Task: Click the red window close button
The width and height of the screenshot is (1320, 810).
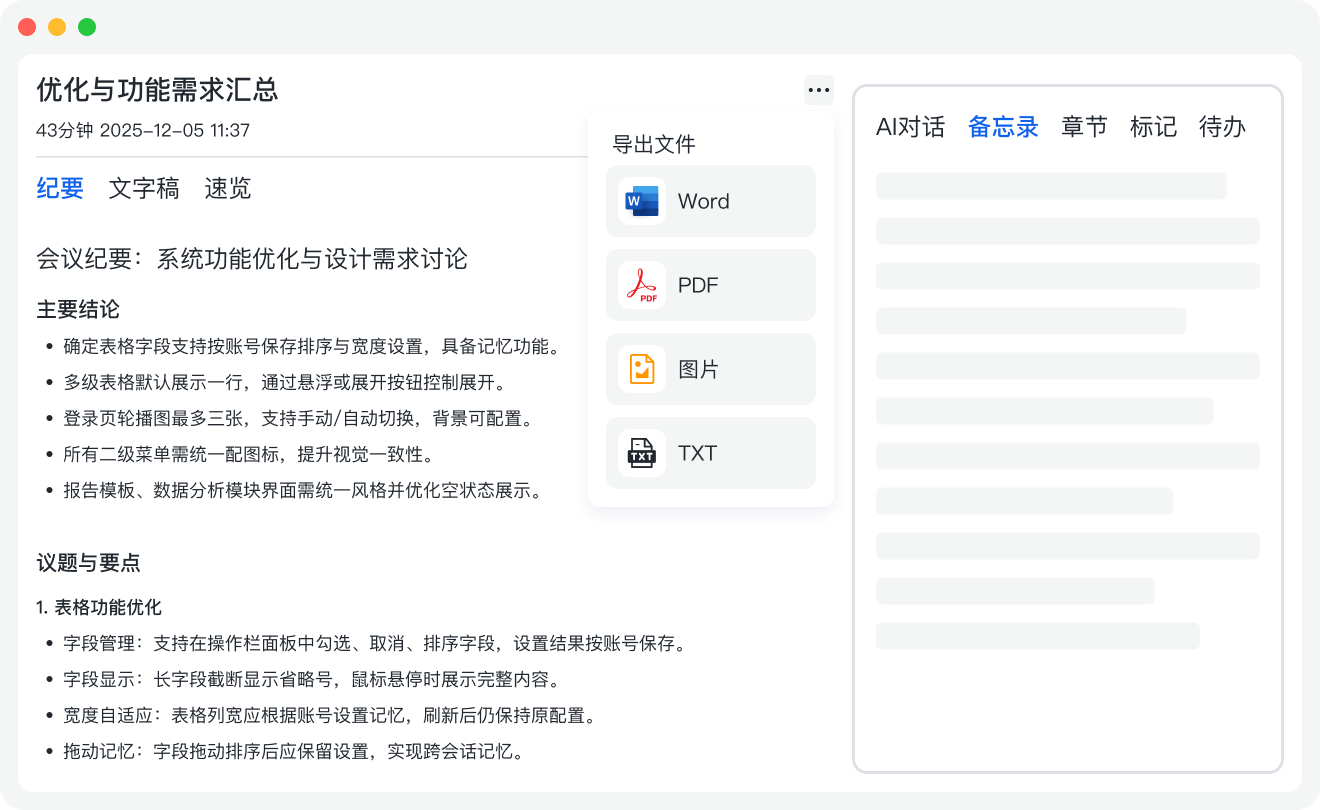Action: [x=27, y=27]
